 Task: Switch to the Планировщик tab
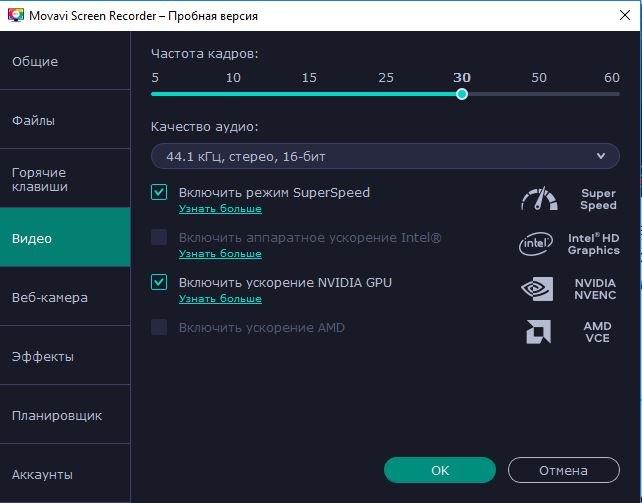65,415
